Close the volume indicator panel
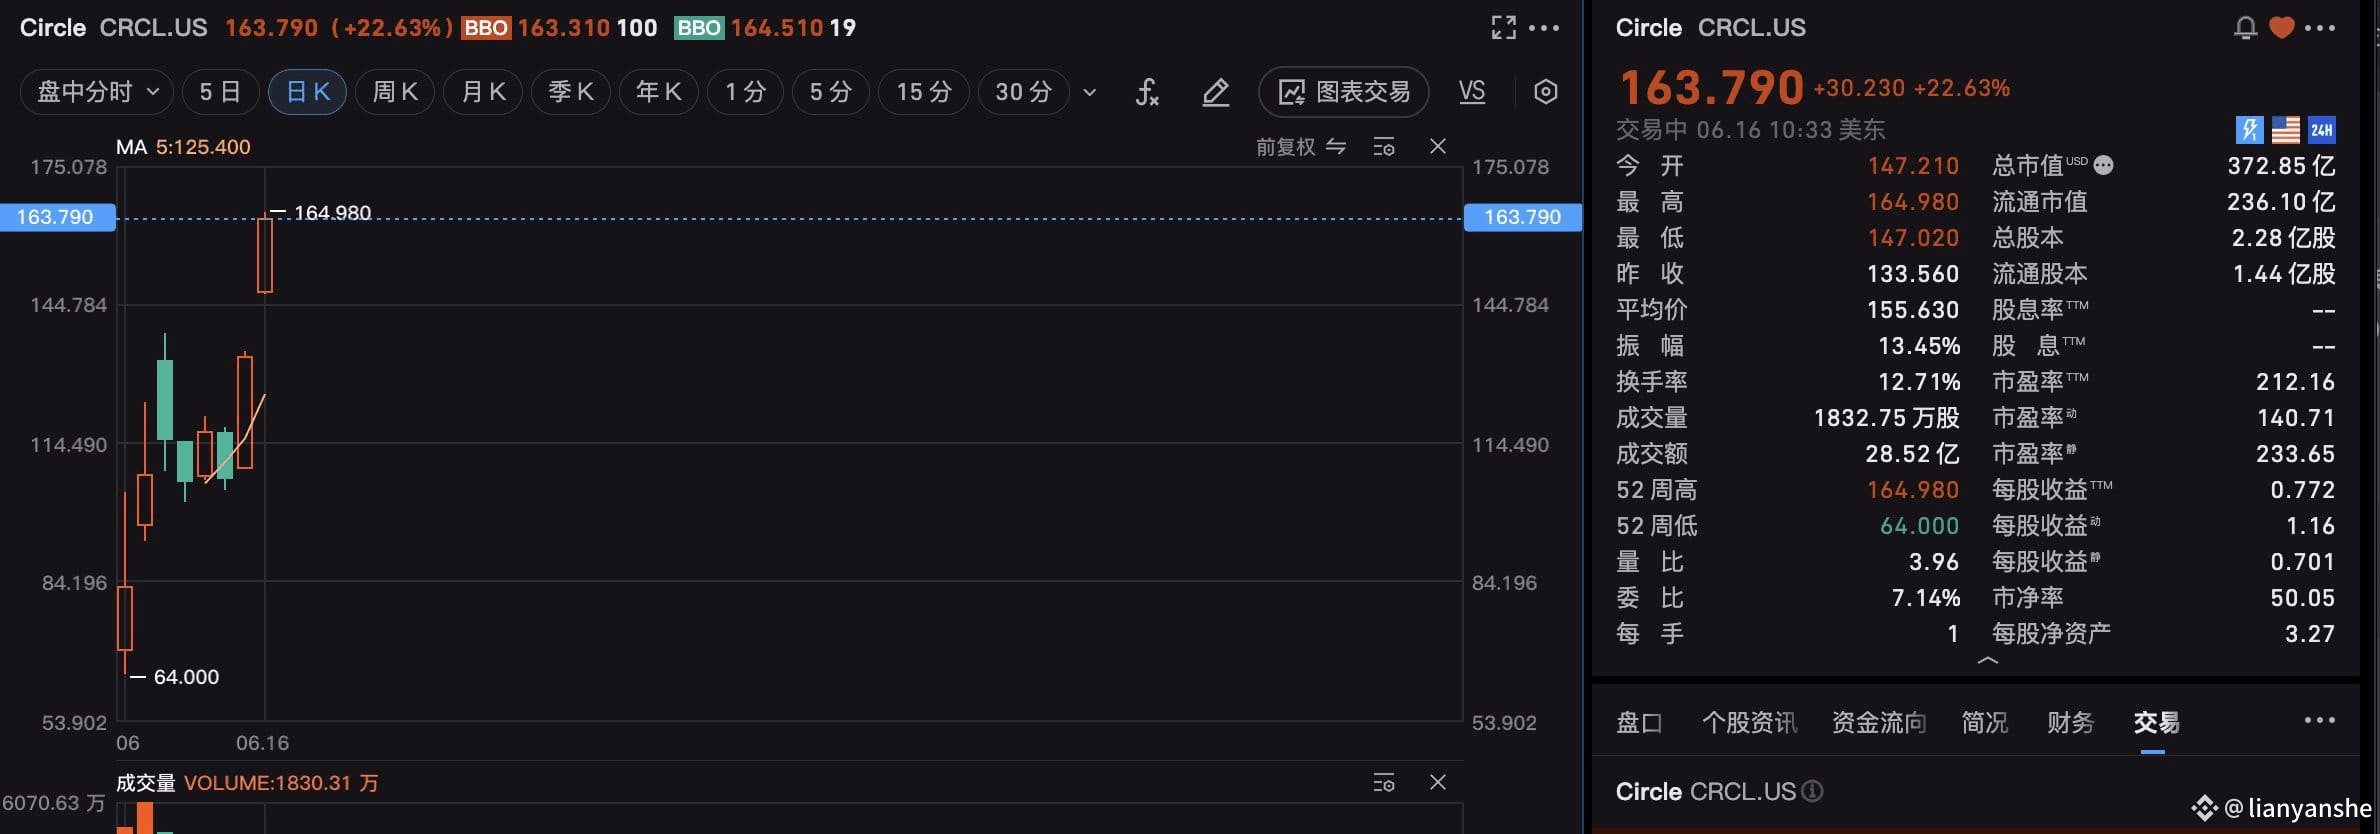2380x834 pixels. [1438, 782]
